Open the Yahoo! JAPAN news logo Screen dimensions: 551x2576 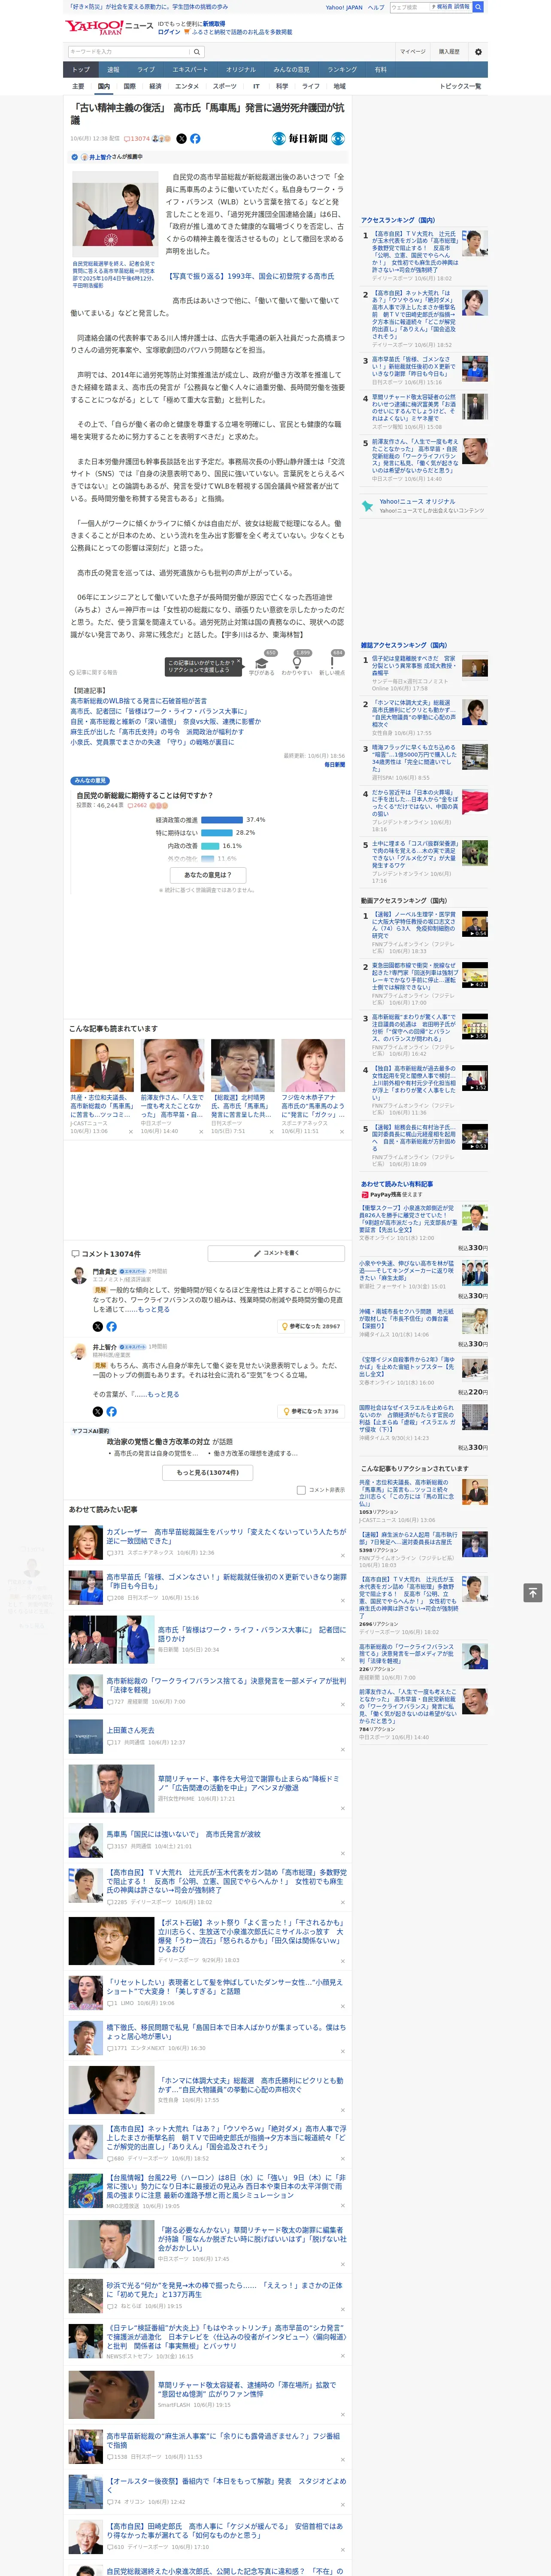108,27
